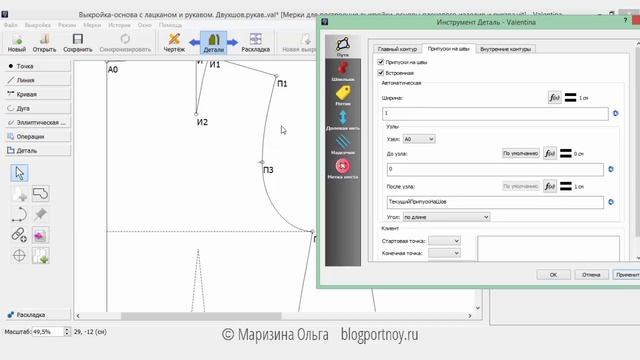Screen dimensions: 640x360
Task: Click the right blue arrow near Детали
Action: 232,42
